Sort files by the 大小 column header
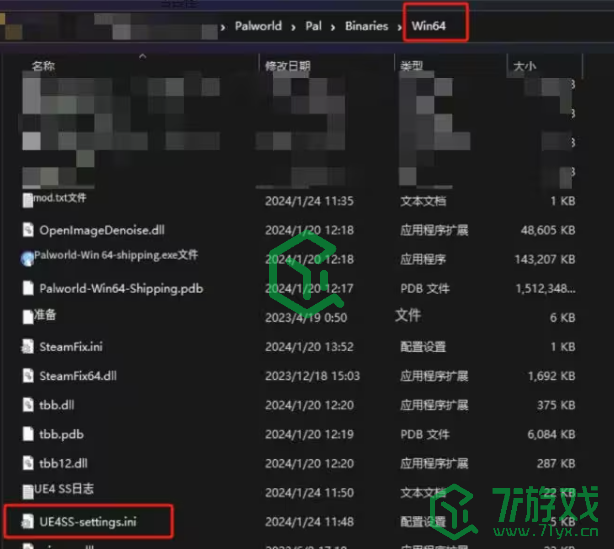Screen dimensions: 614x549 click(524, 66)
